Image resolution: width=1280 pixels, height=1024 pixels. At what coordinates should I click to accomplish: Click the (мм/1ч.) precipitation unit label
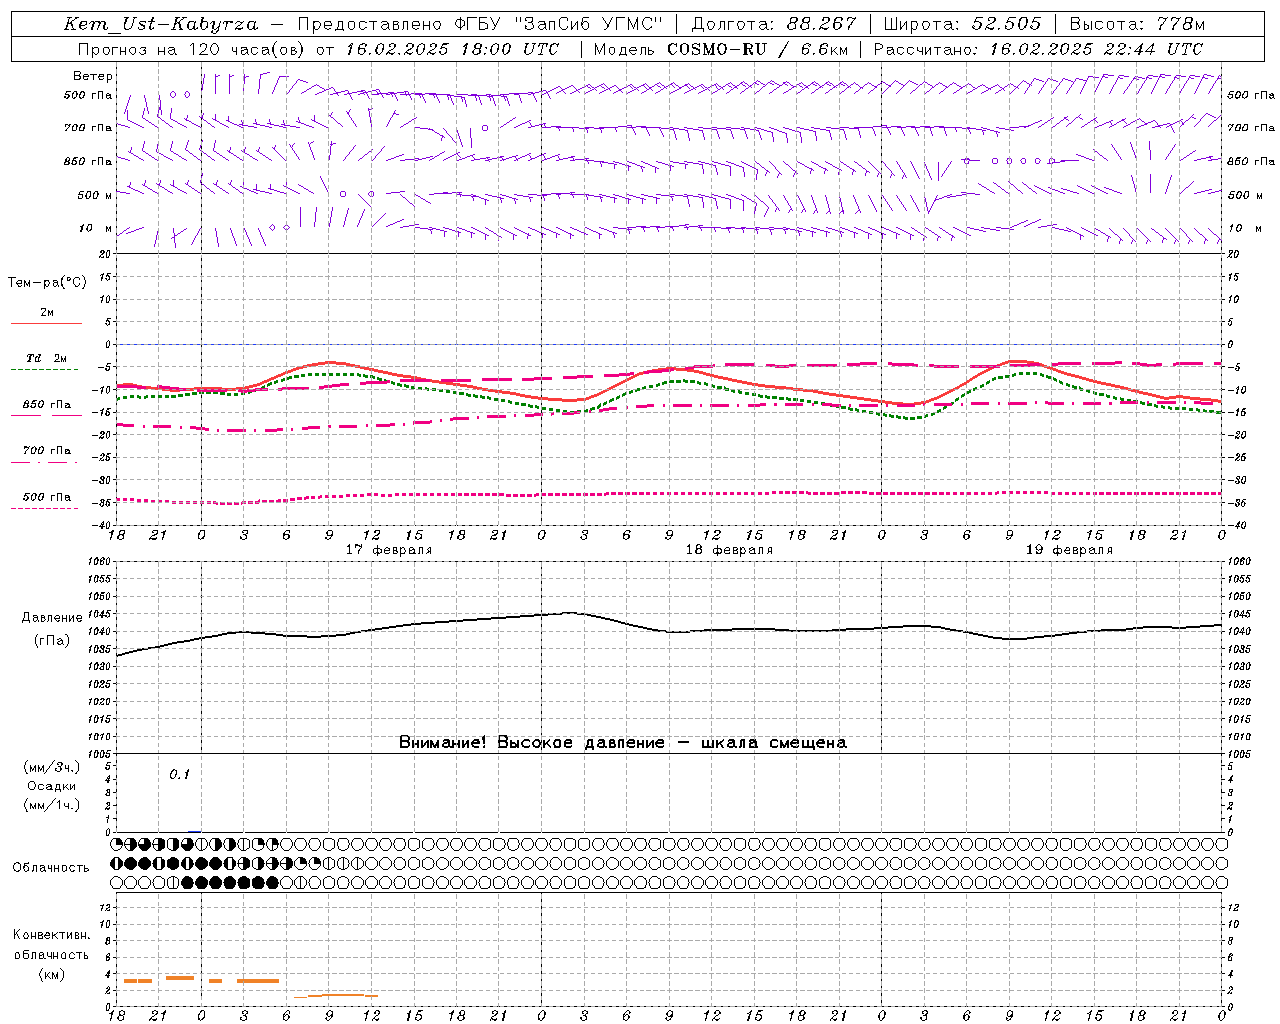click(x=52, y=805)
